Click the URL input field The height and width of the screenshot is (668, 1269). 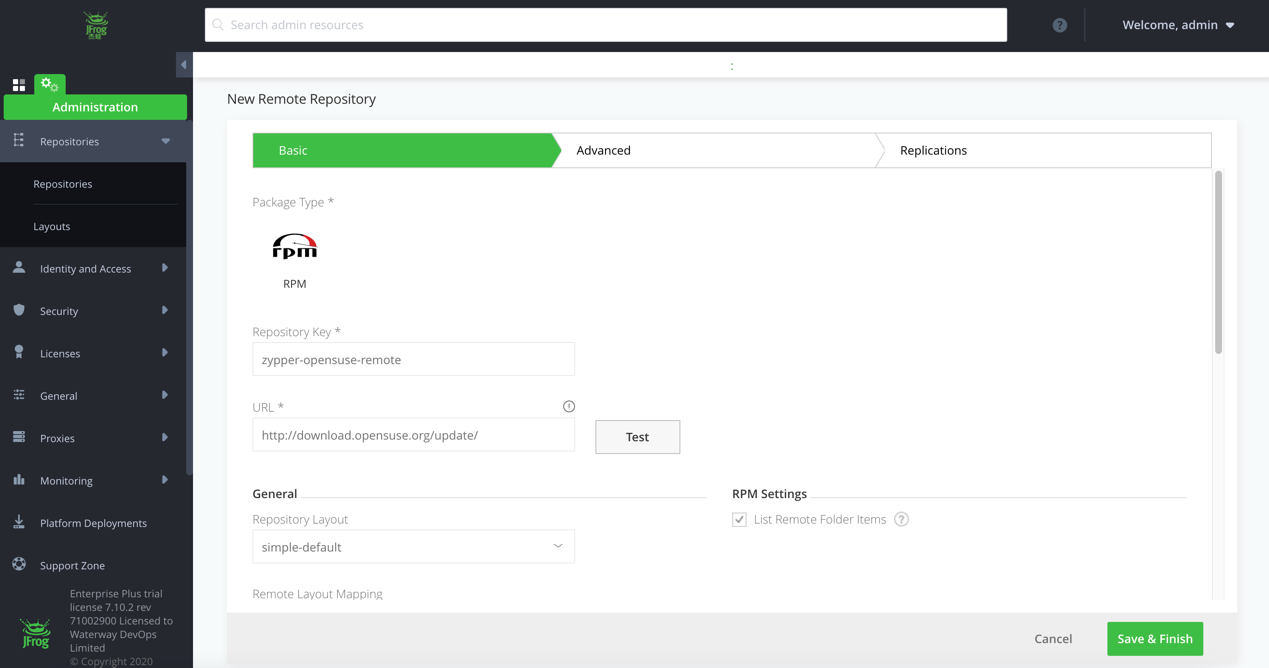(413, 435)
